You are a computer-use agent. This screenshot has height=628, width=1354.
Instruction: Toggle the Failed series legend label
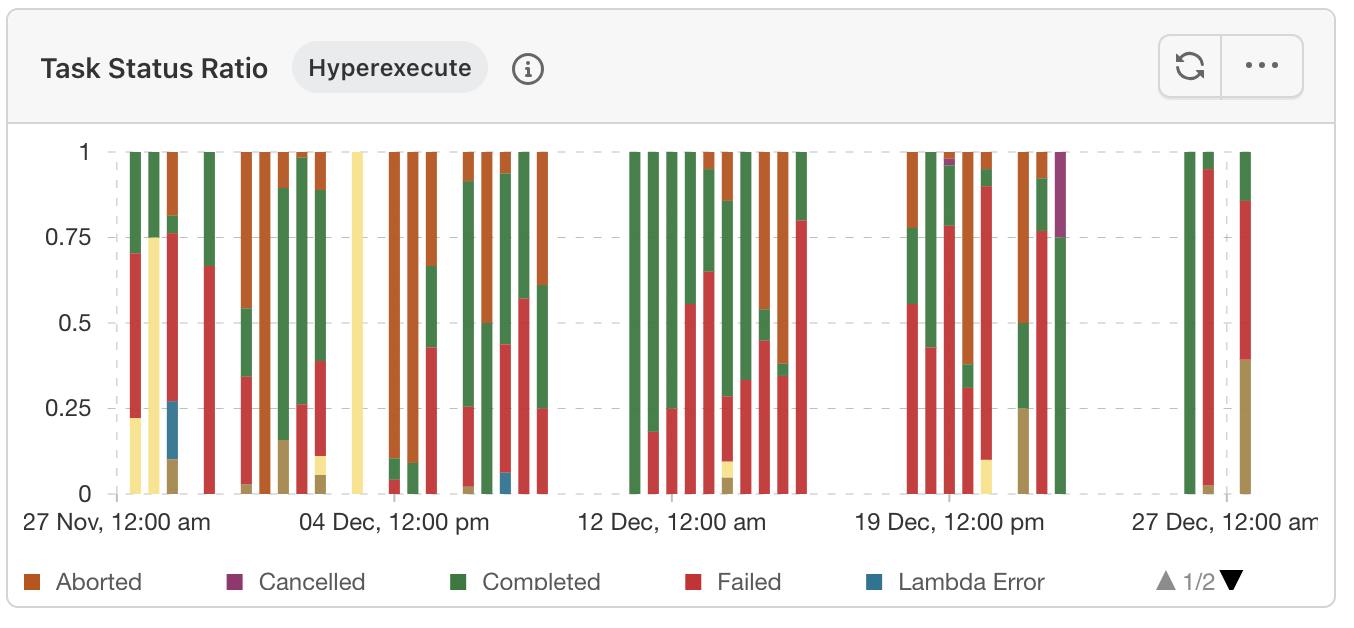pyautogui.click(x=749, y=582)
